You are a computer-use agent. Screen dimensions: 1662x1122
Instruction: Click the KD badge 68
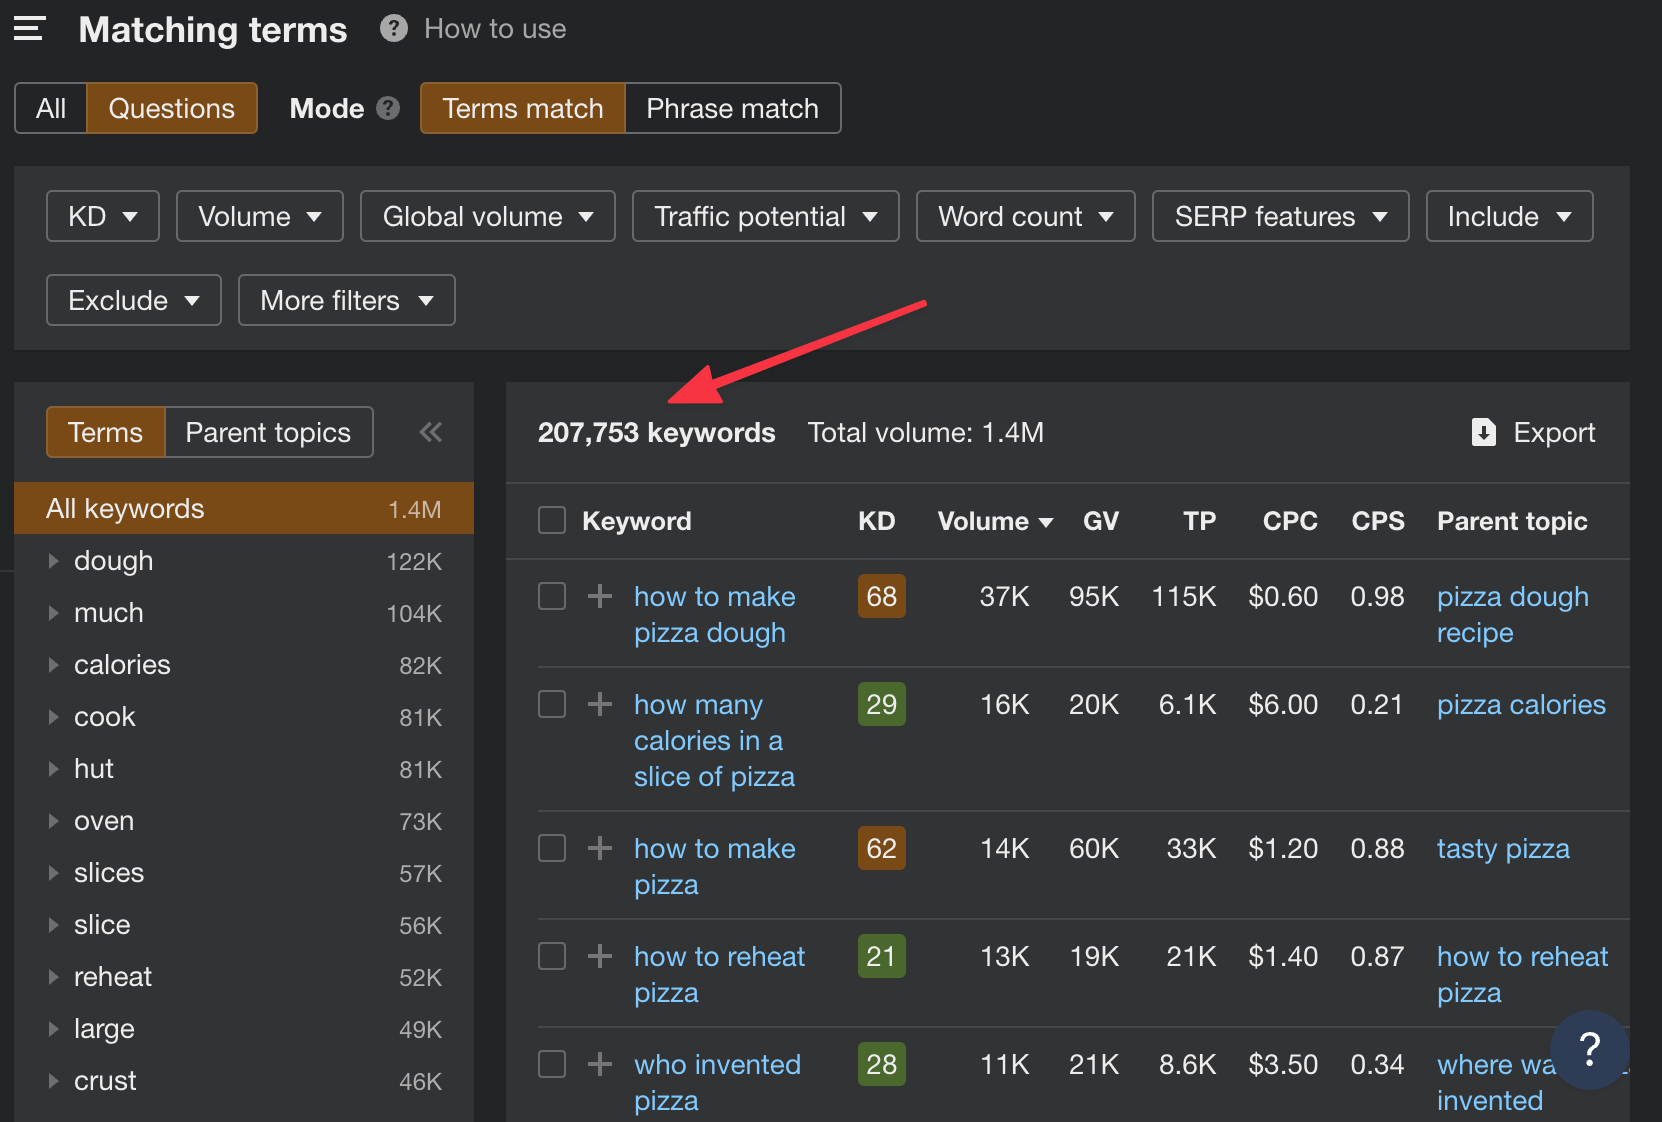click(x=882, y=596)
